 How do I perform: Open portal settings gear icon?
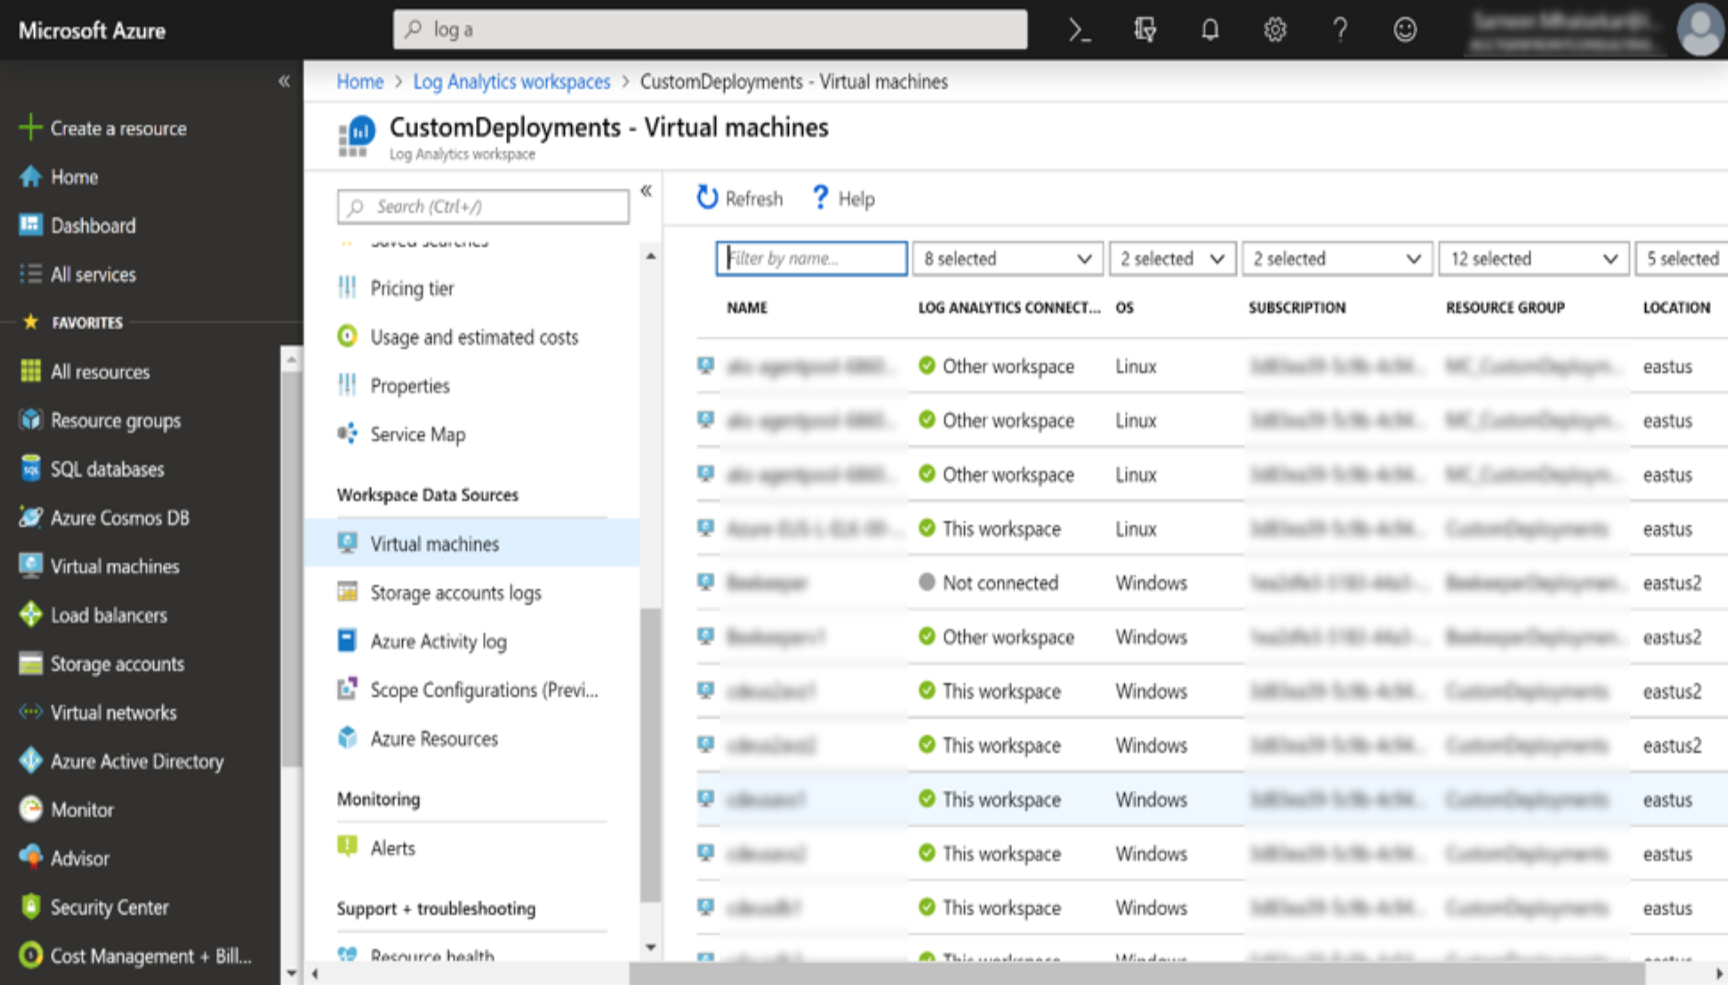(1275, 30)
